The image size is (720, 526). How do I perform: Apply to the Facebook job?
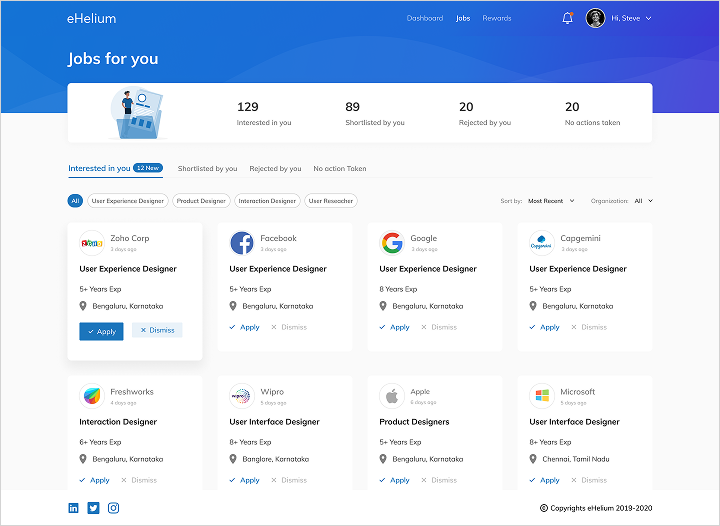(x=245, y=327)
